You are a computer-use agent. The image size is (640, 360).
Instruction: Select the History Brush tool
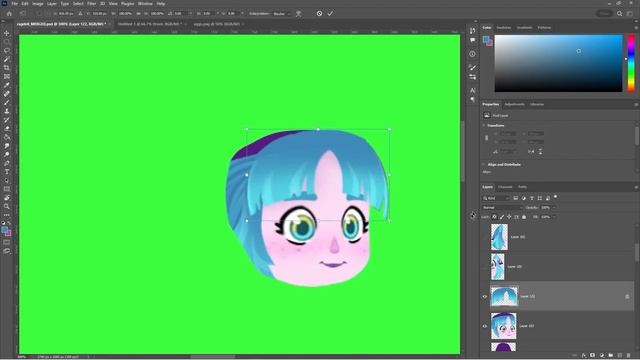(x=7, y=120)
